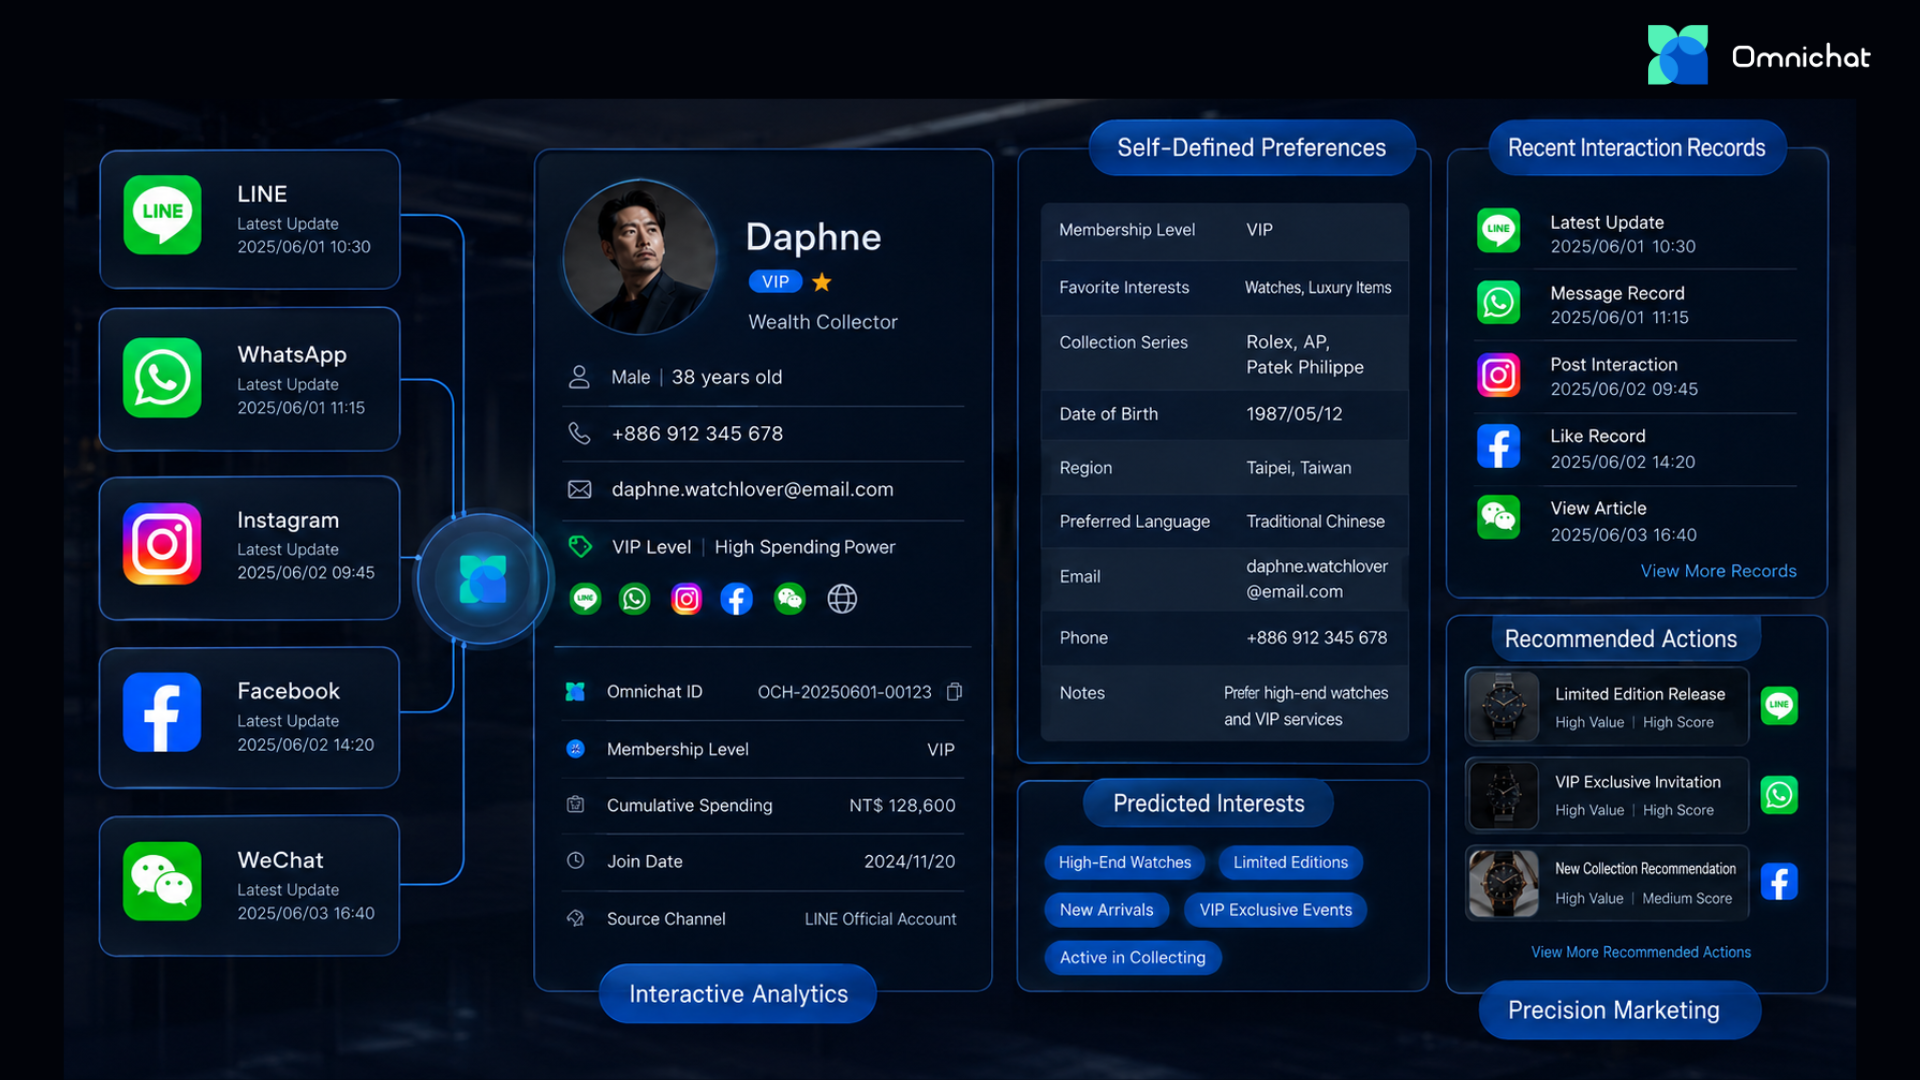Open the New Collection Recommendation watch thumbnail
The image size is (1920, 1080).
tap(1503, 883)
